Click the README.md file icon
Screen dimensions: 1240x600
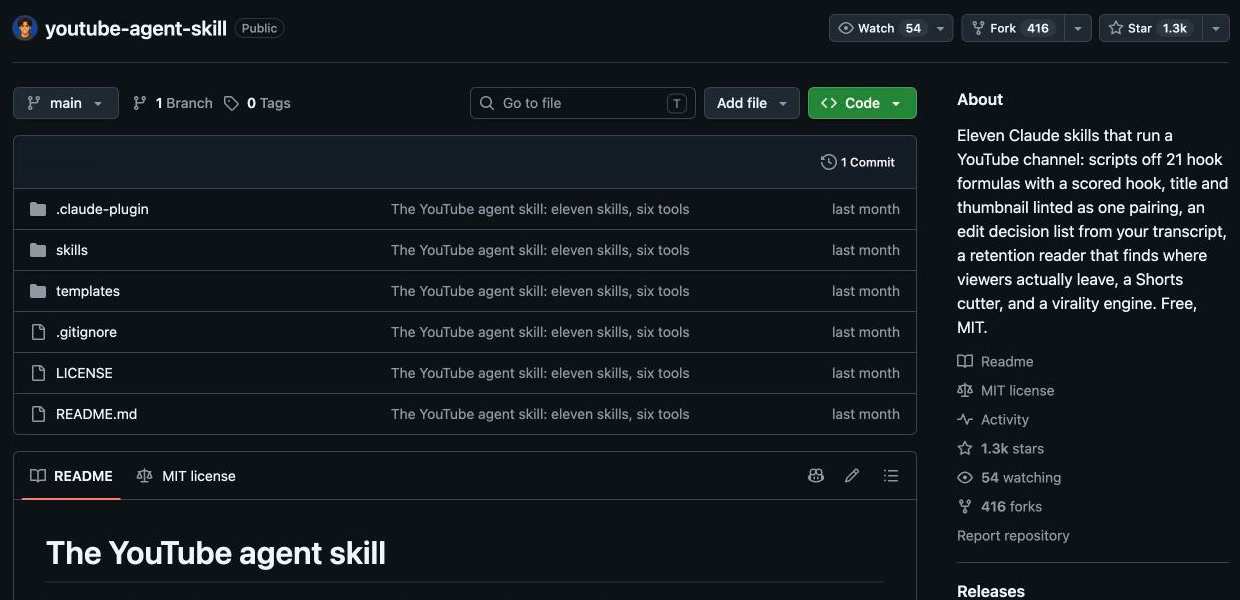38,414
